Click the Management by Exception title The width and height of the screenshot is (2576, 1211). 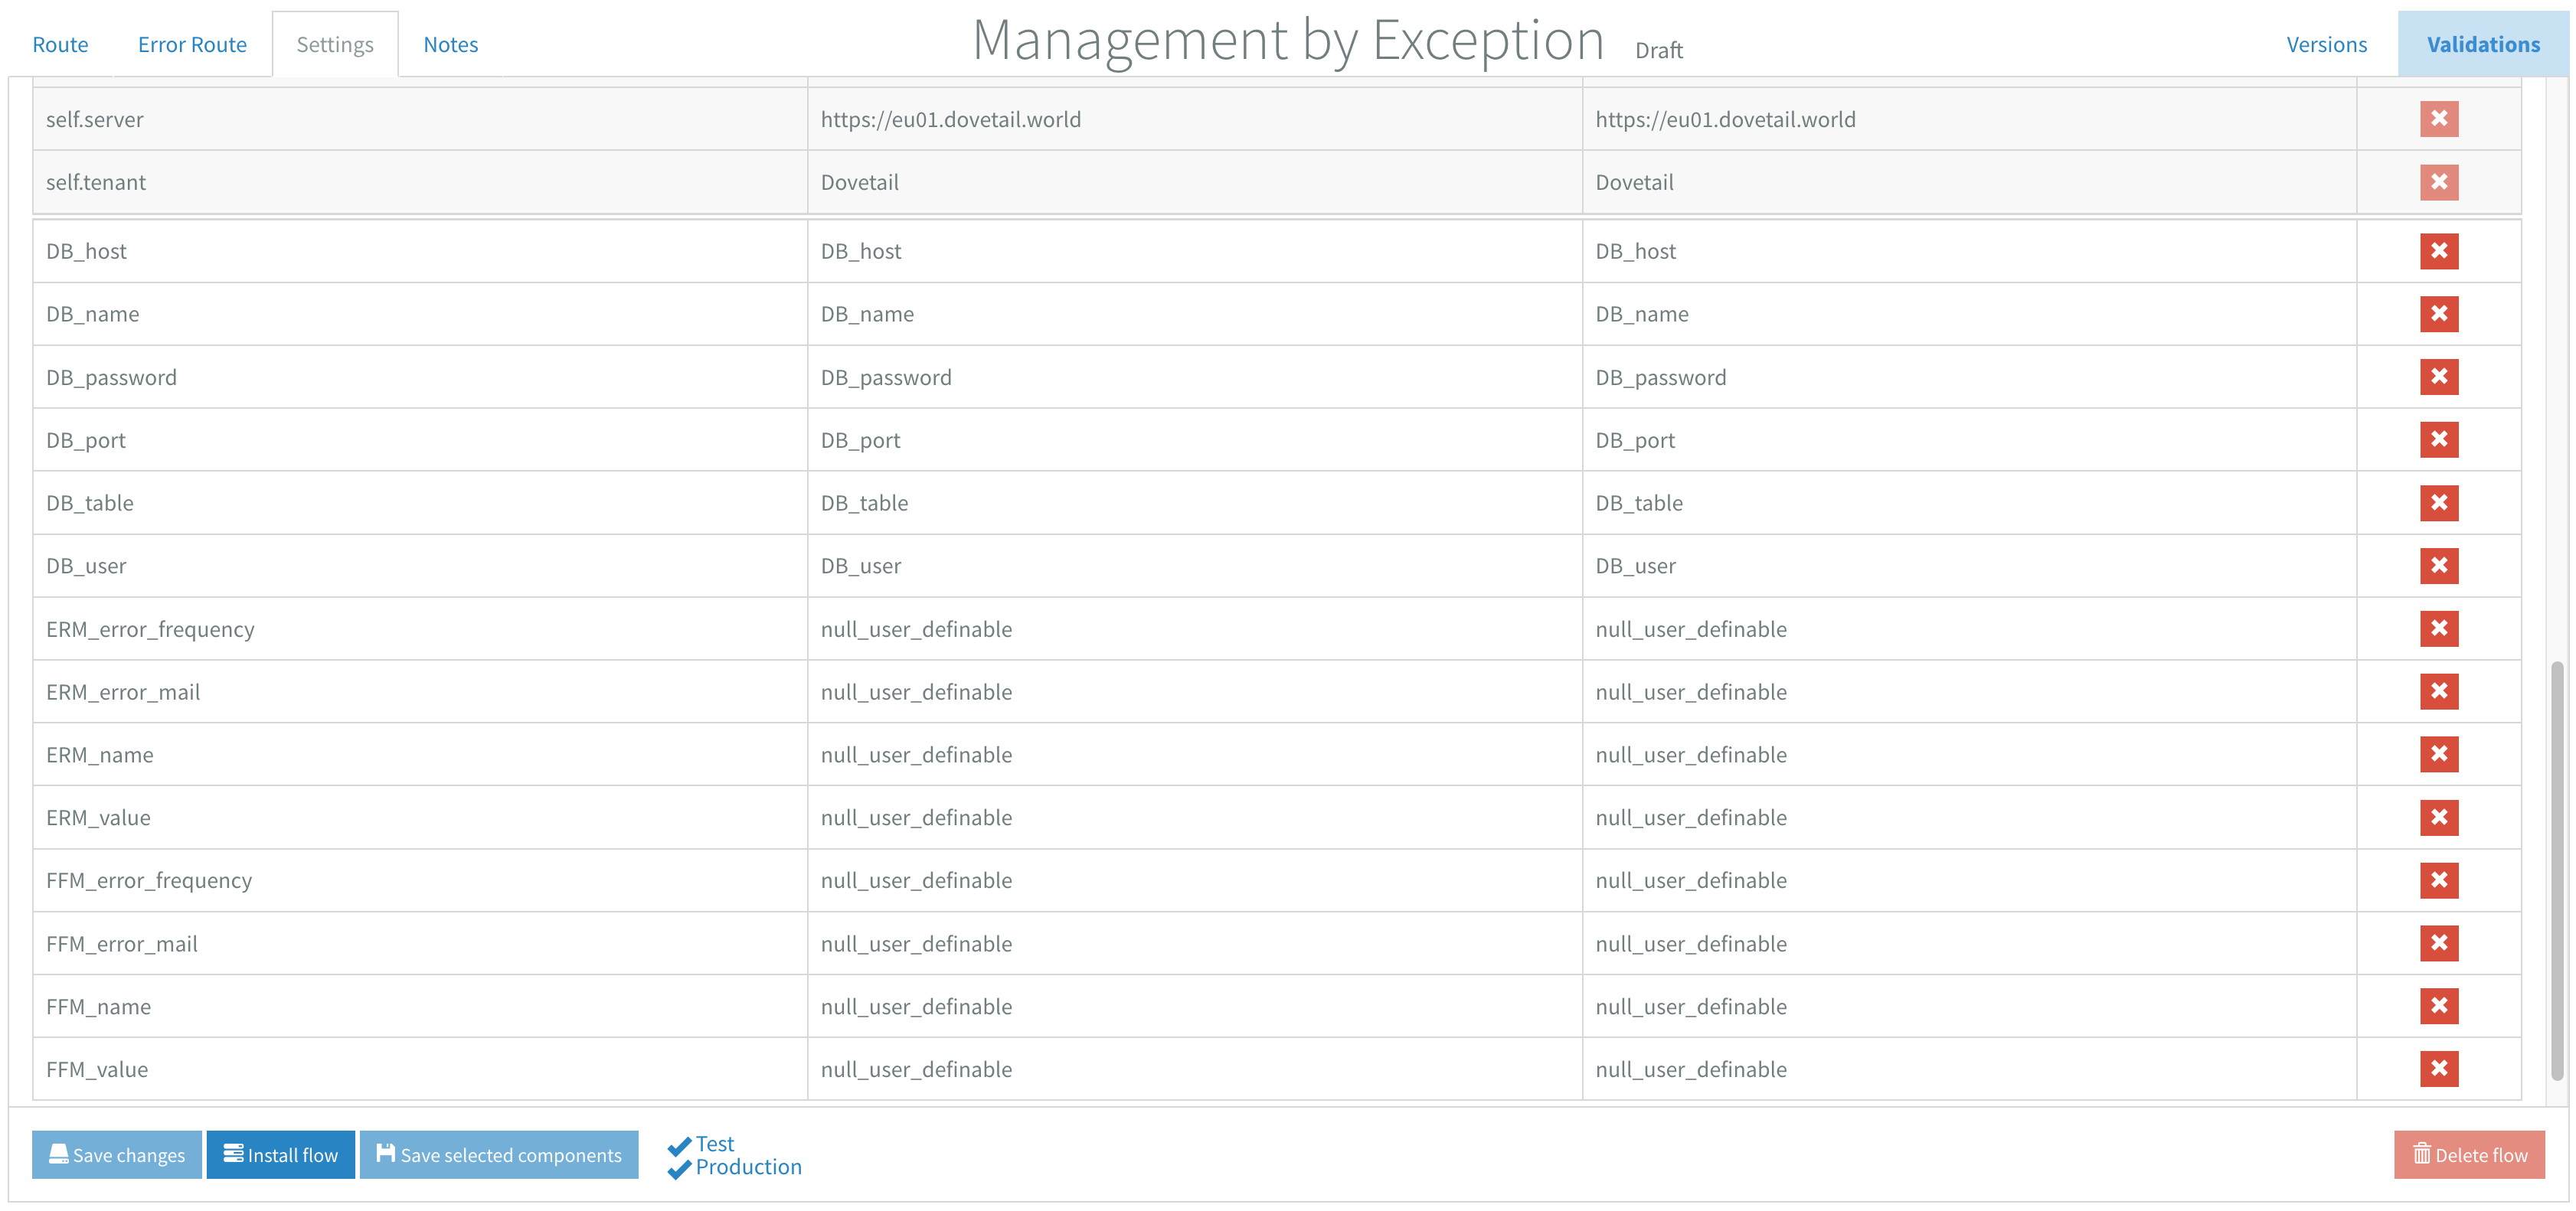[1288, 41]
